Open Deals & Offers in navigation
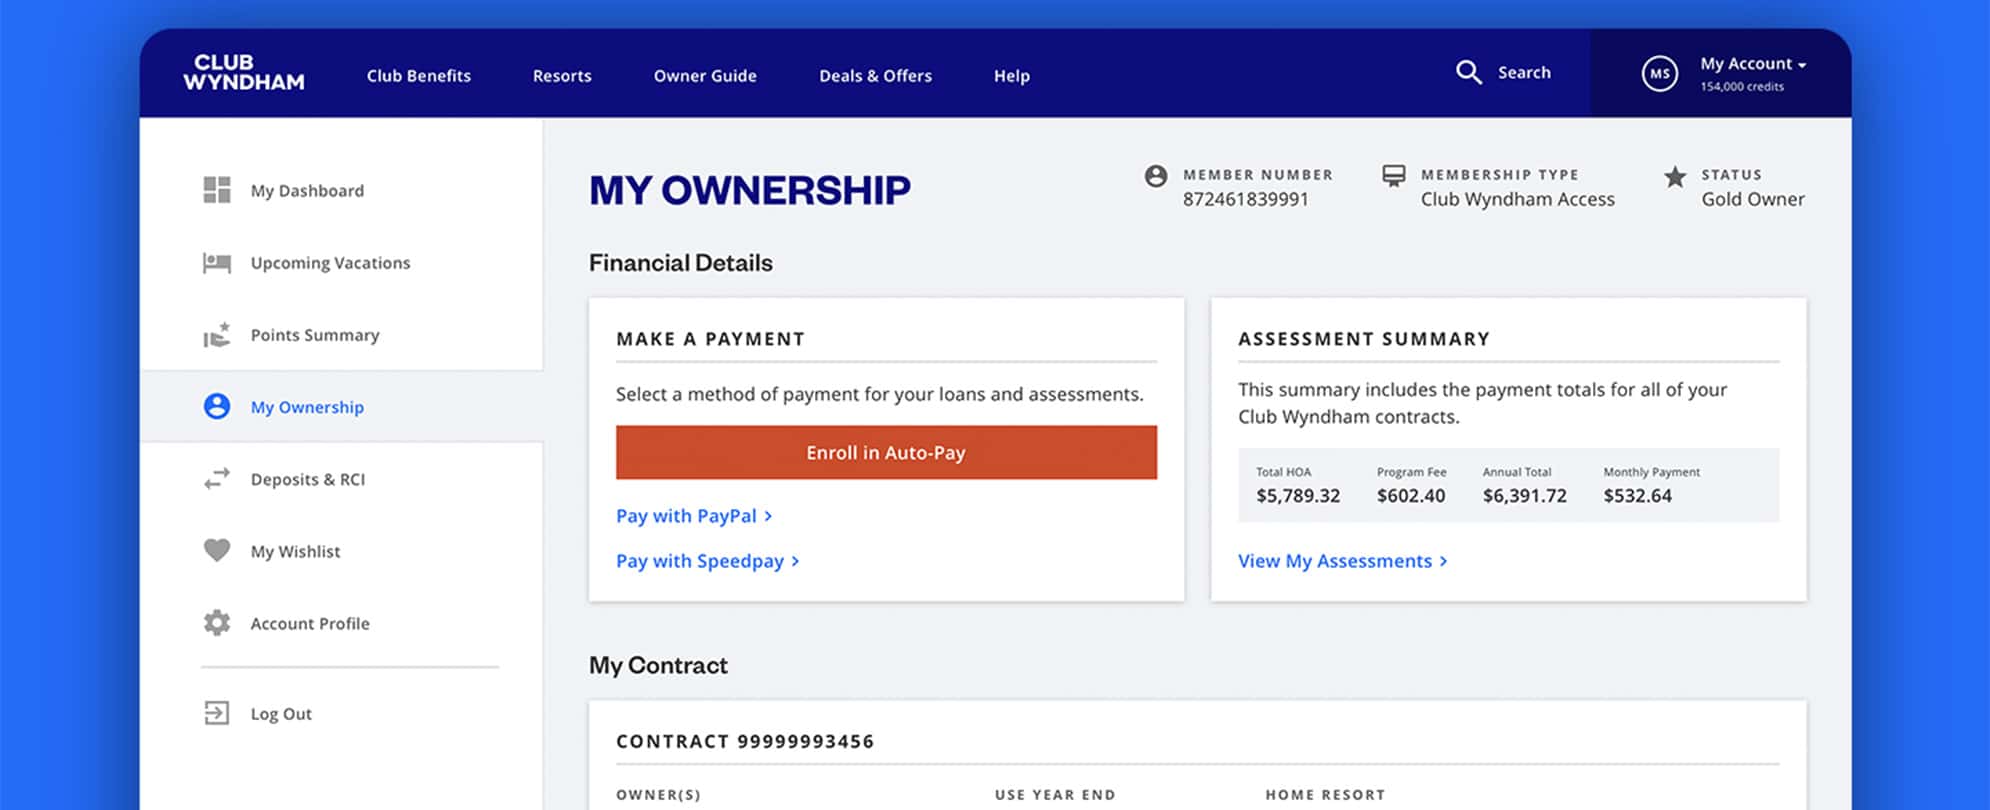Screen dimensions: 1990x810 tap(875, 76)
